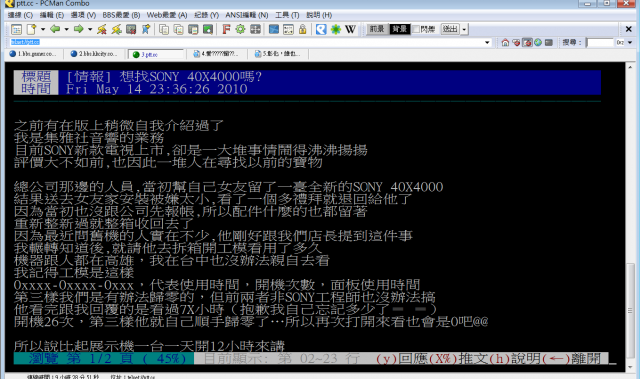Click the add to favorites ribbon icon

[146, 29]
